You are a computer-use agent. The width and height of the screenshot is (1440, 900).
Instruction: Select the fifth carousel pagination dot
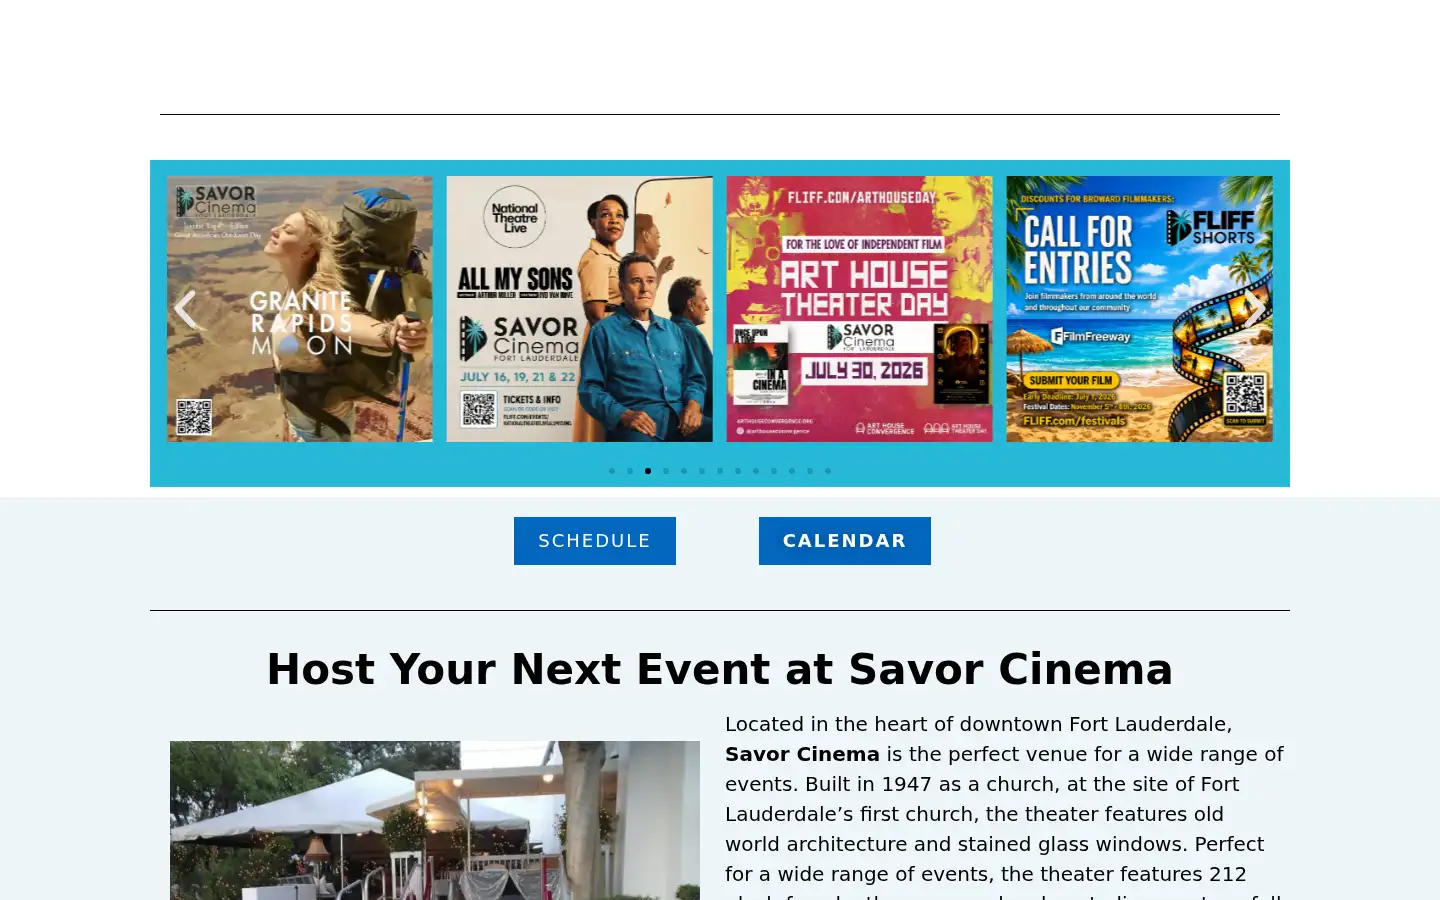click(x=684, y=471)
